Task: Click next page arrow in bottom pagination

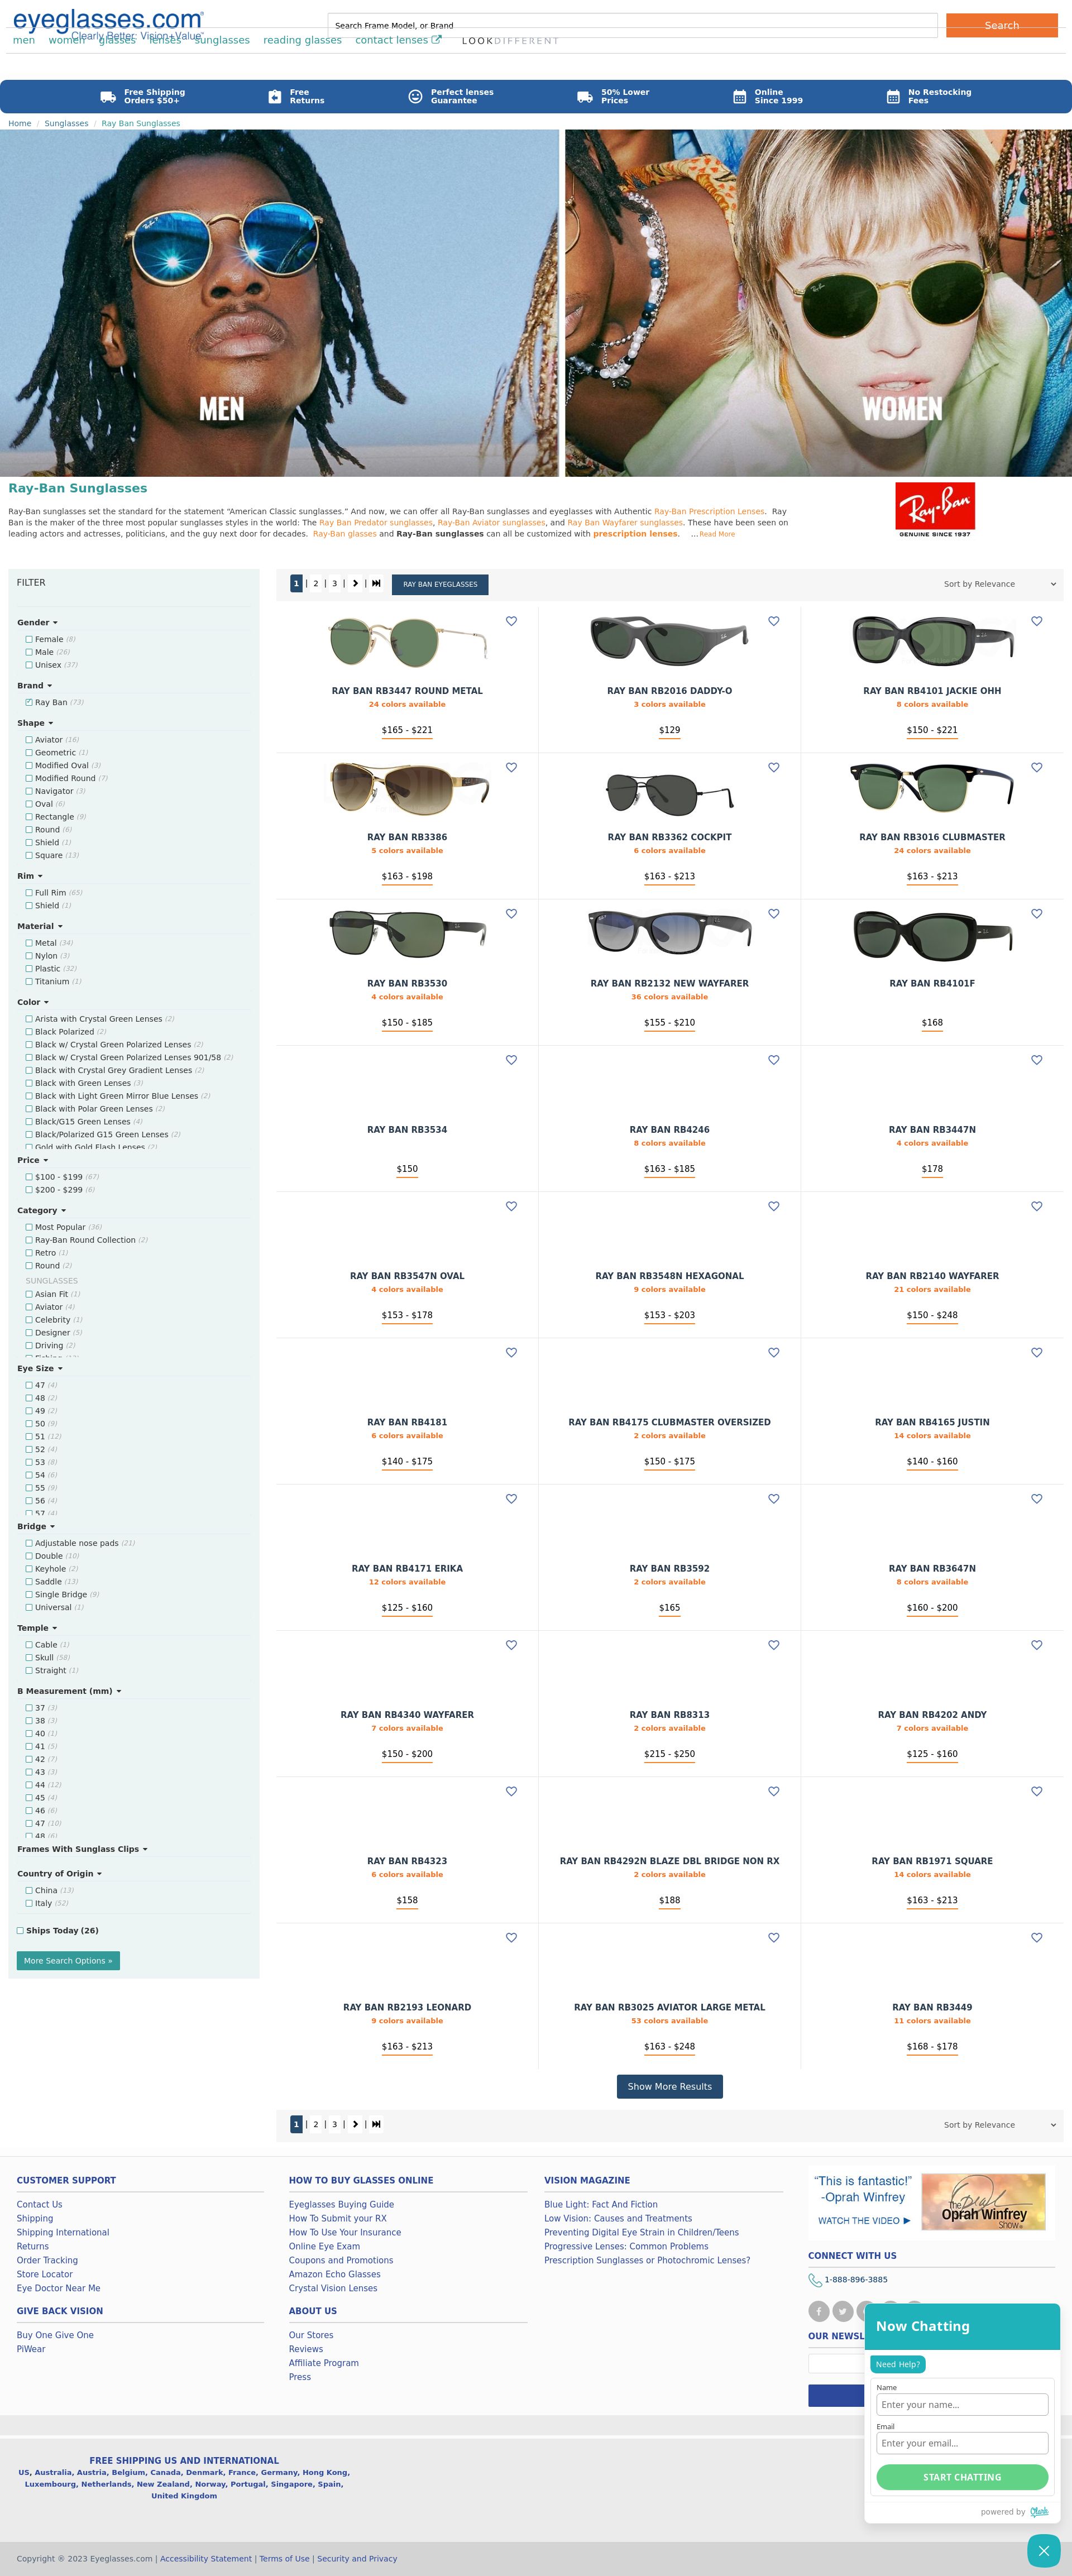Action: click(355, 2124)
